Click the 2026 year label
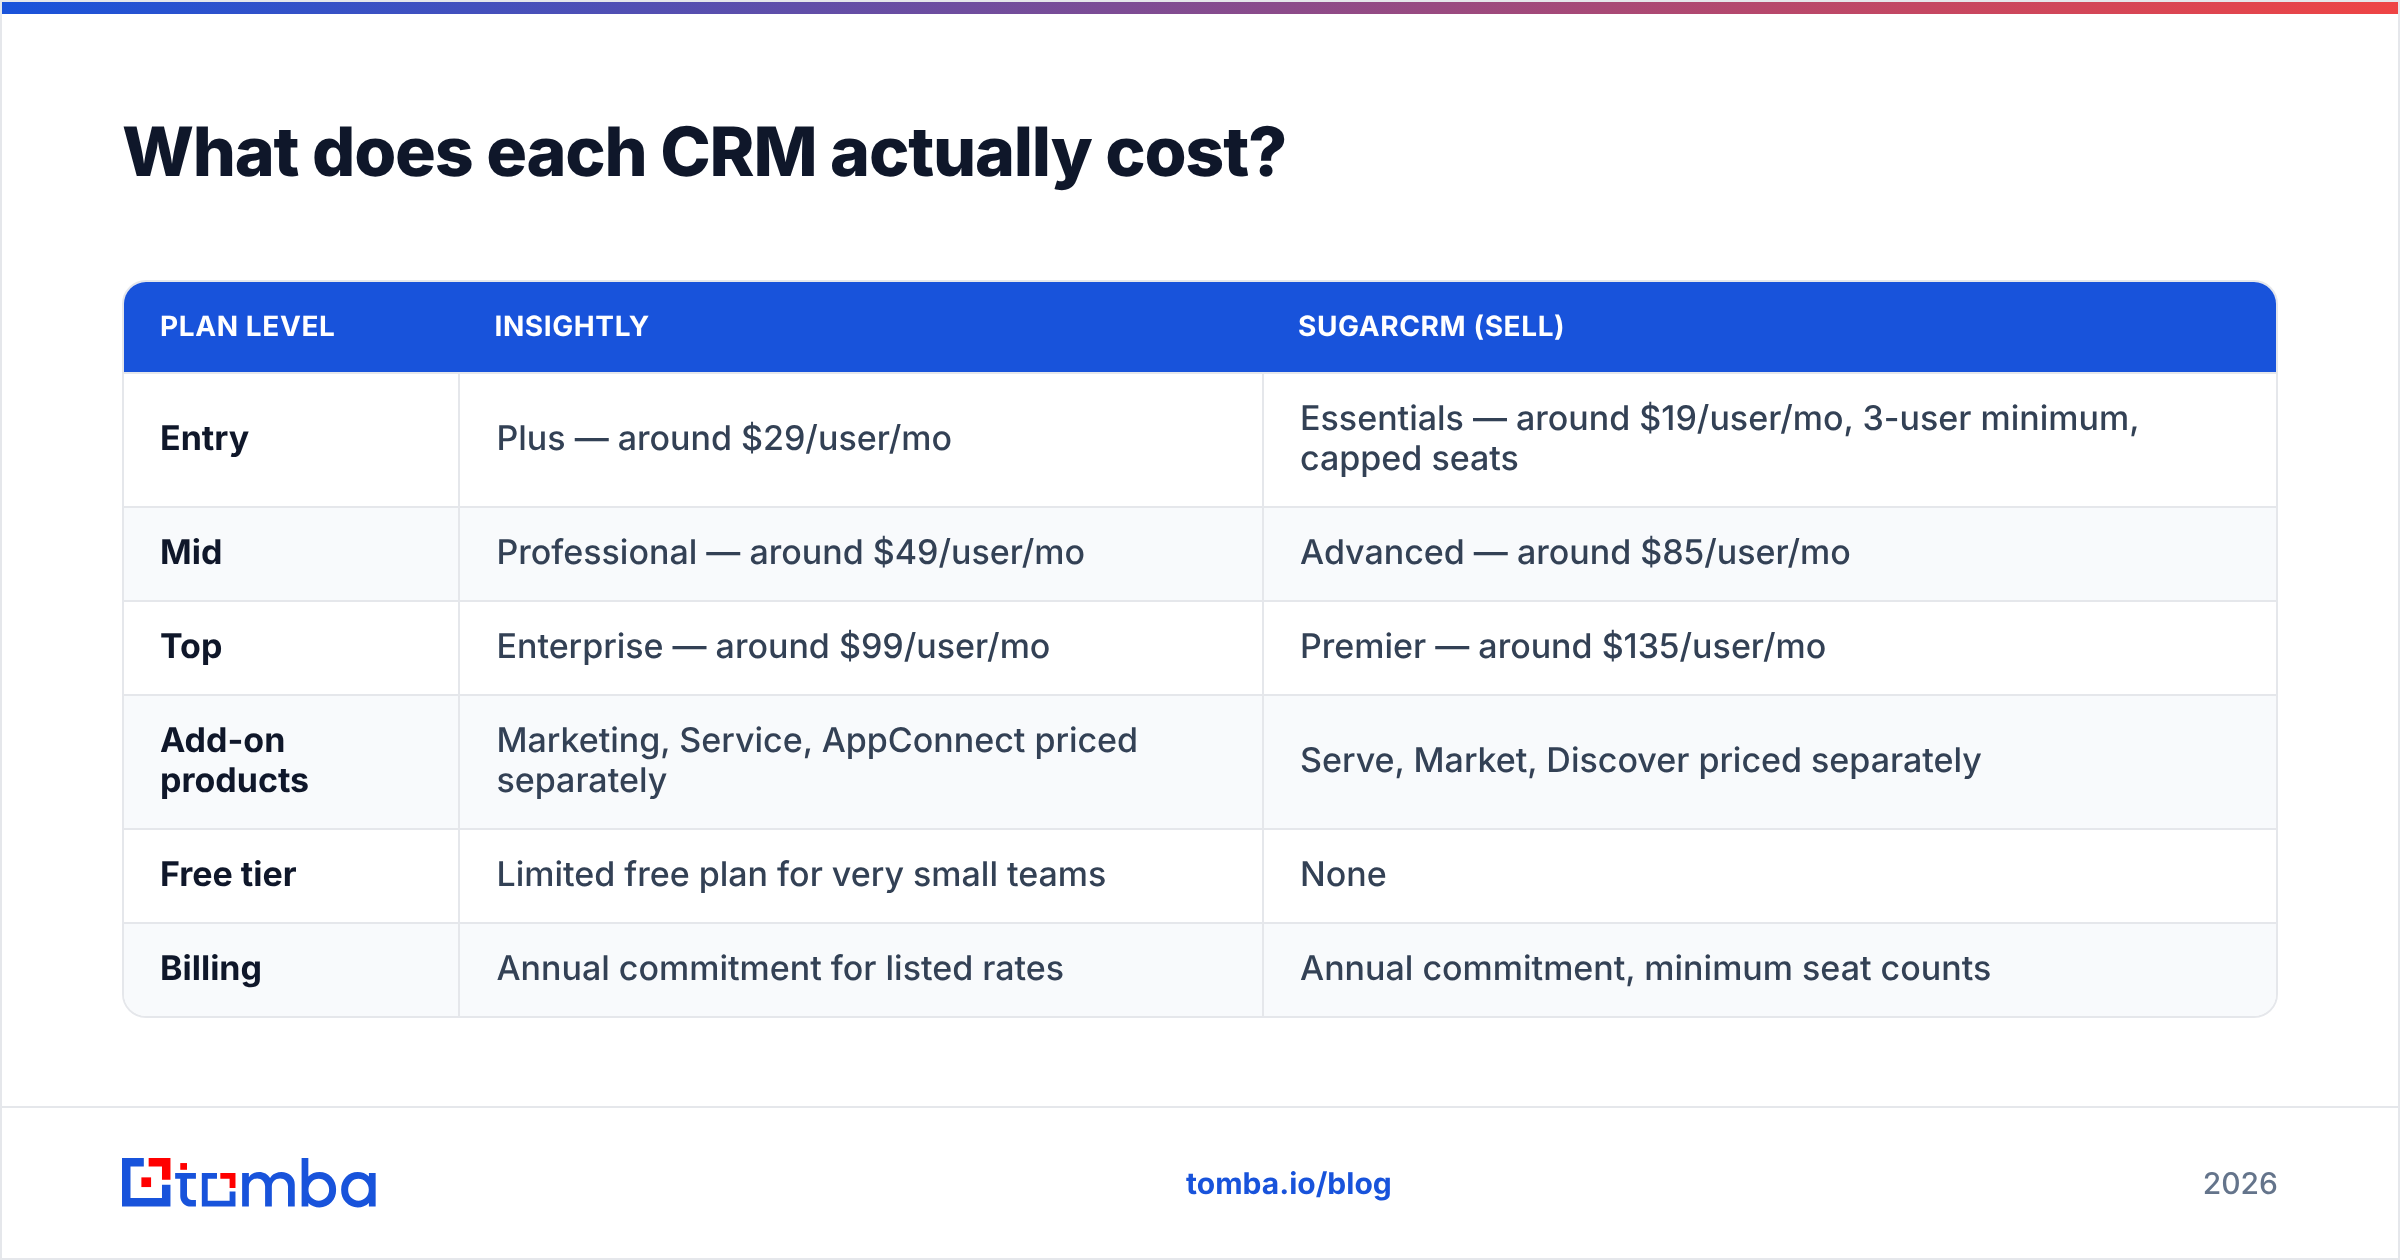The height and width of the screenshot is (1260, 2400). [2240, 1184]
